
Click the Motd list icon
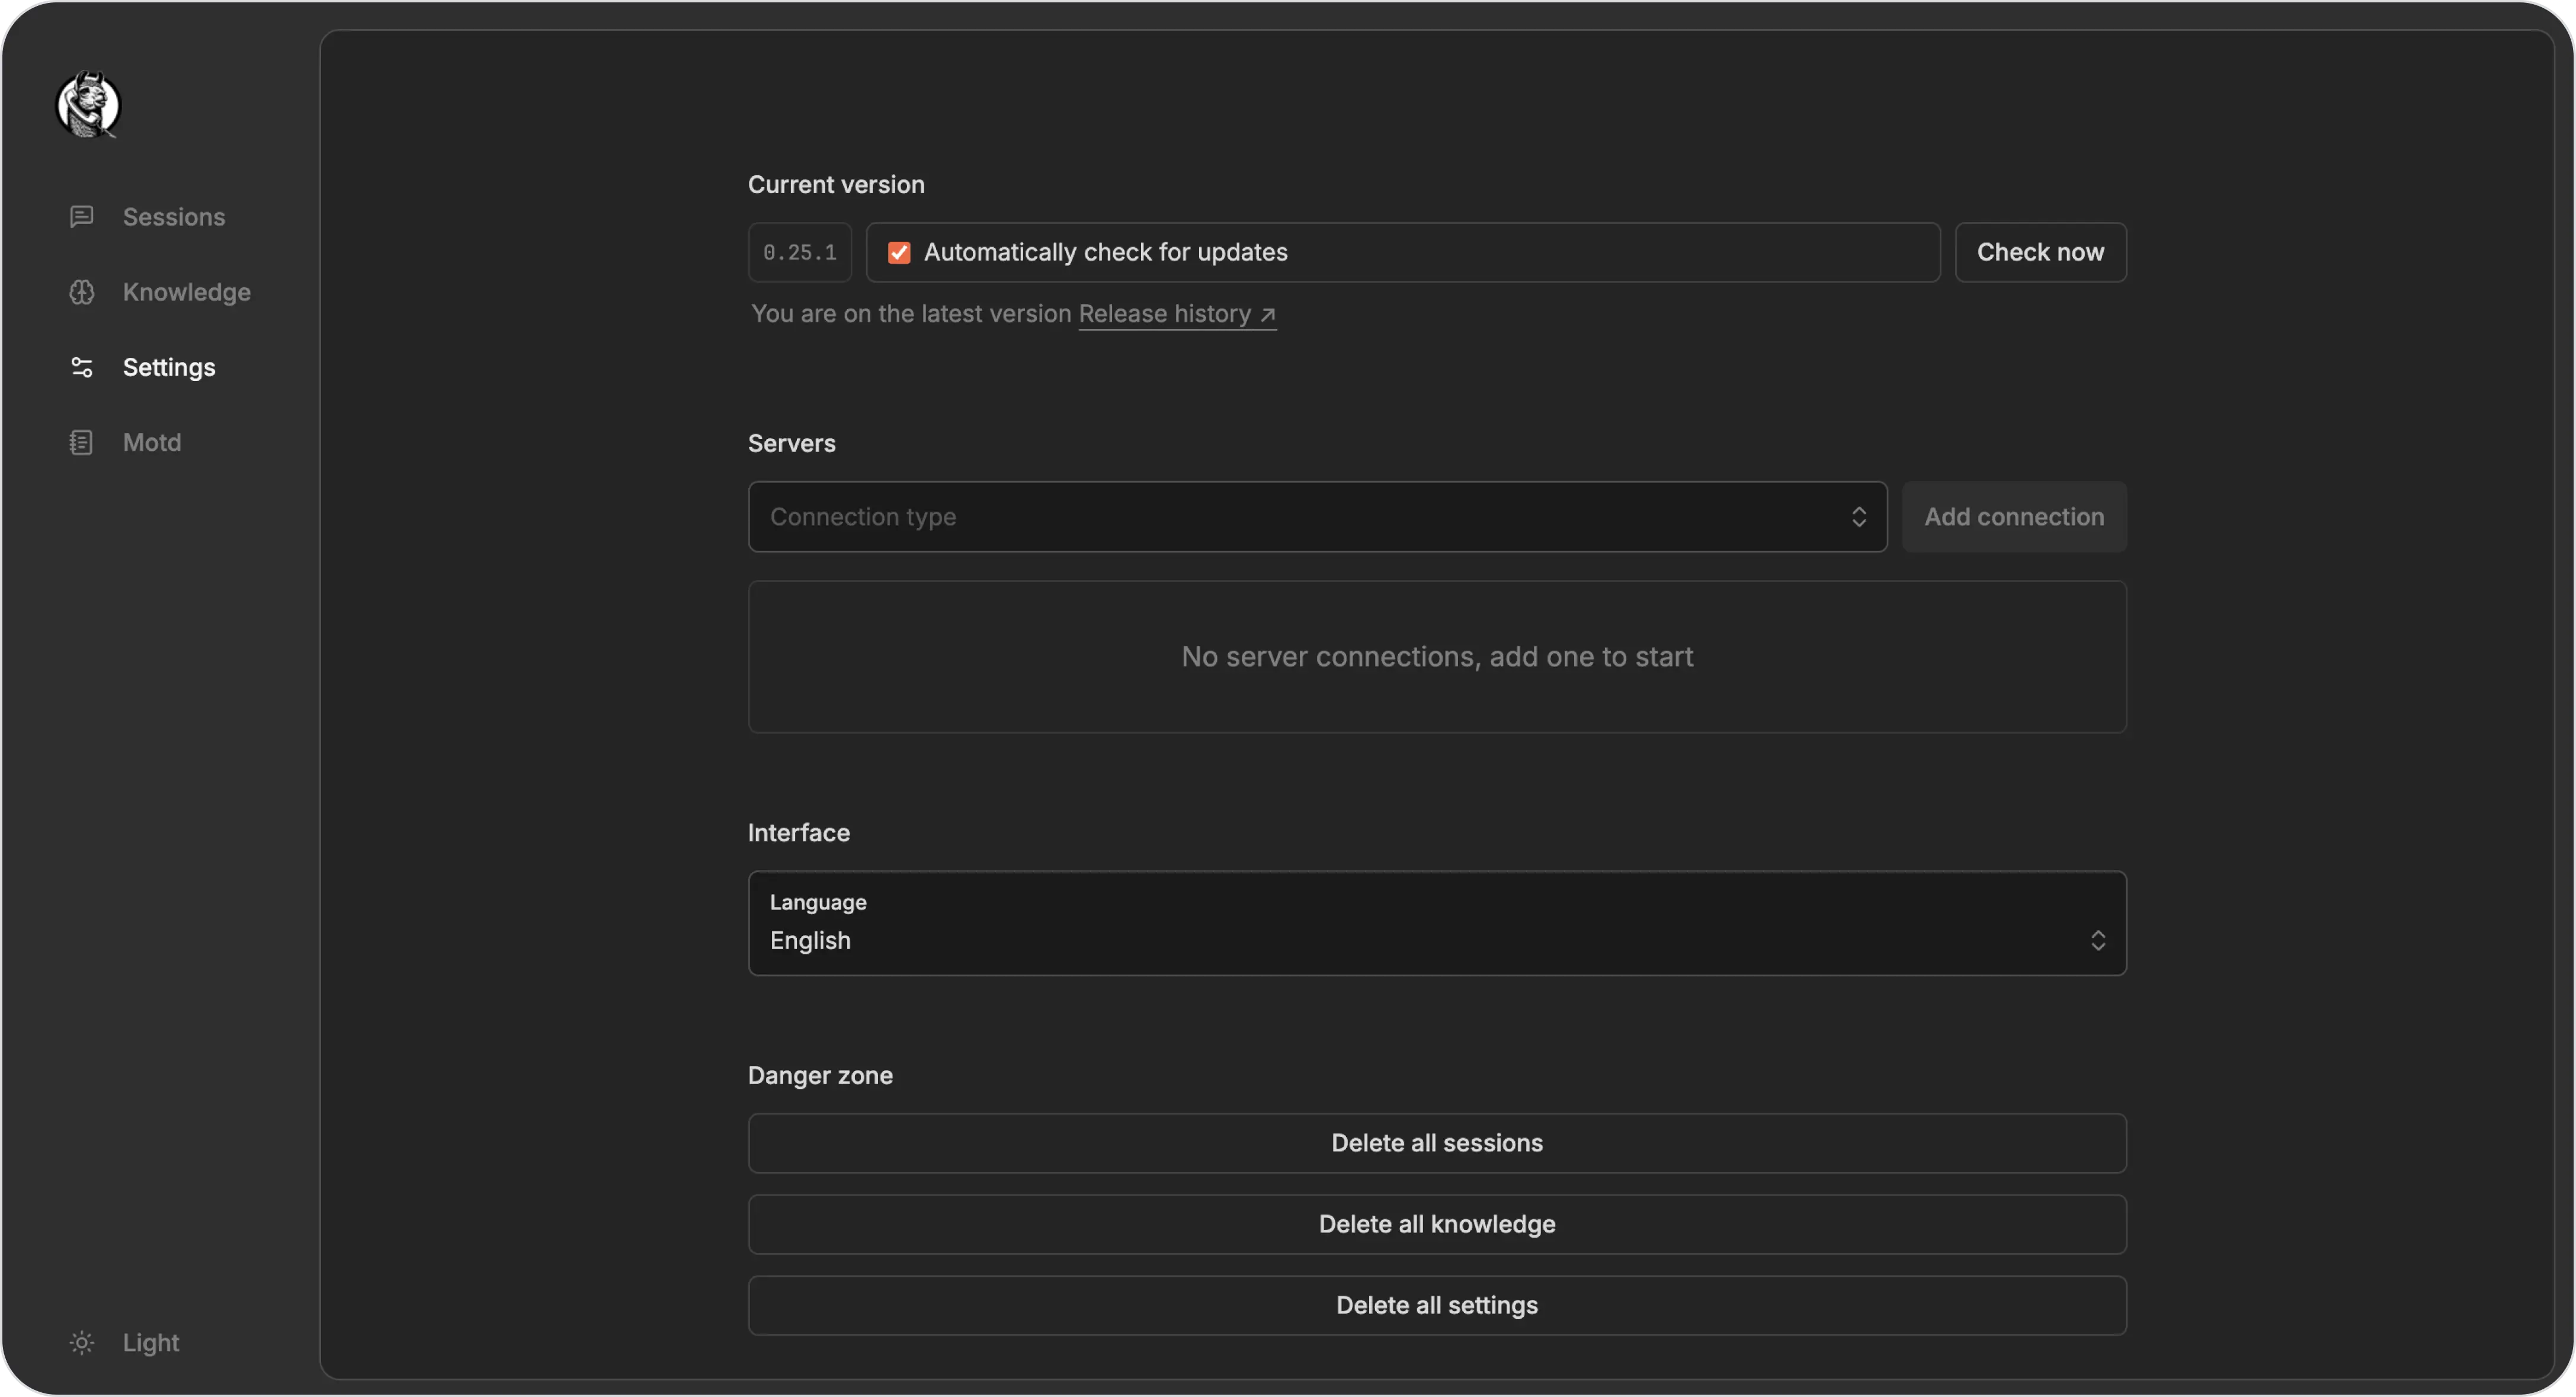point(83,442)
